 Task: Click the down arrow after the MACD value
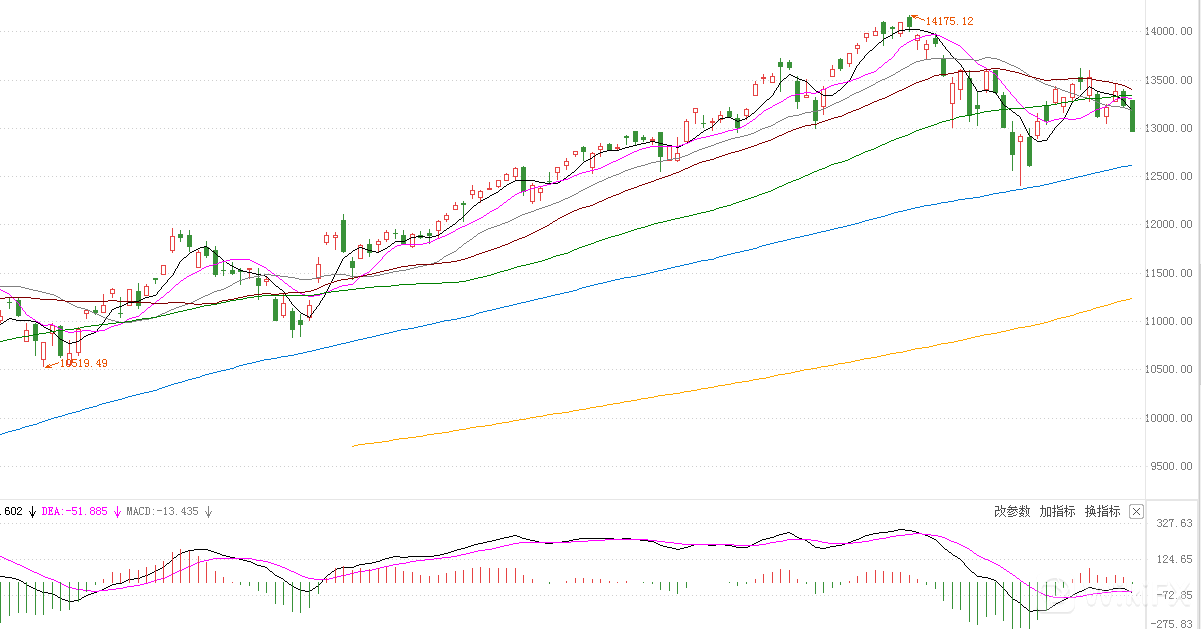209,512
